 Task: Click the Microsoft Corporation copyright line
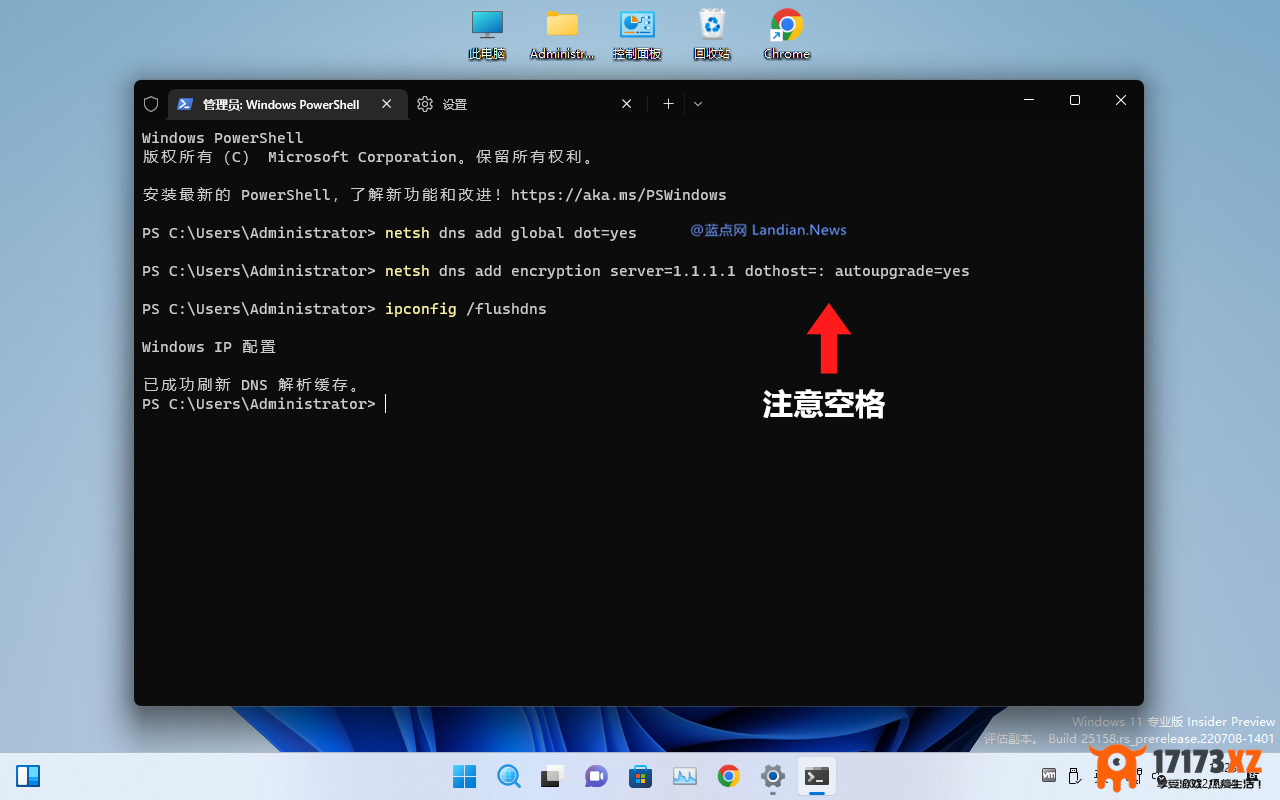369,157
